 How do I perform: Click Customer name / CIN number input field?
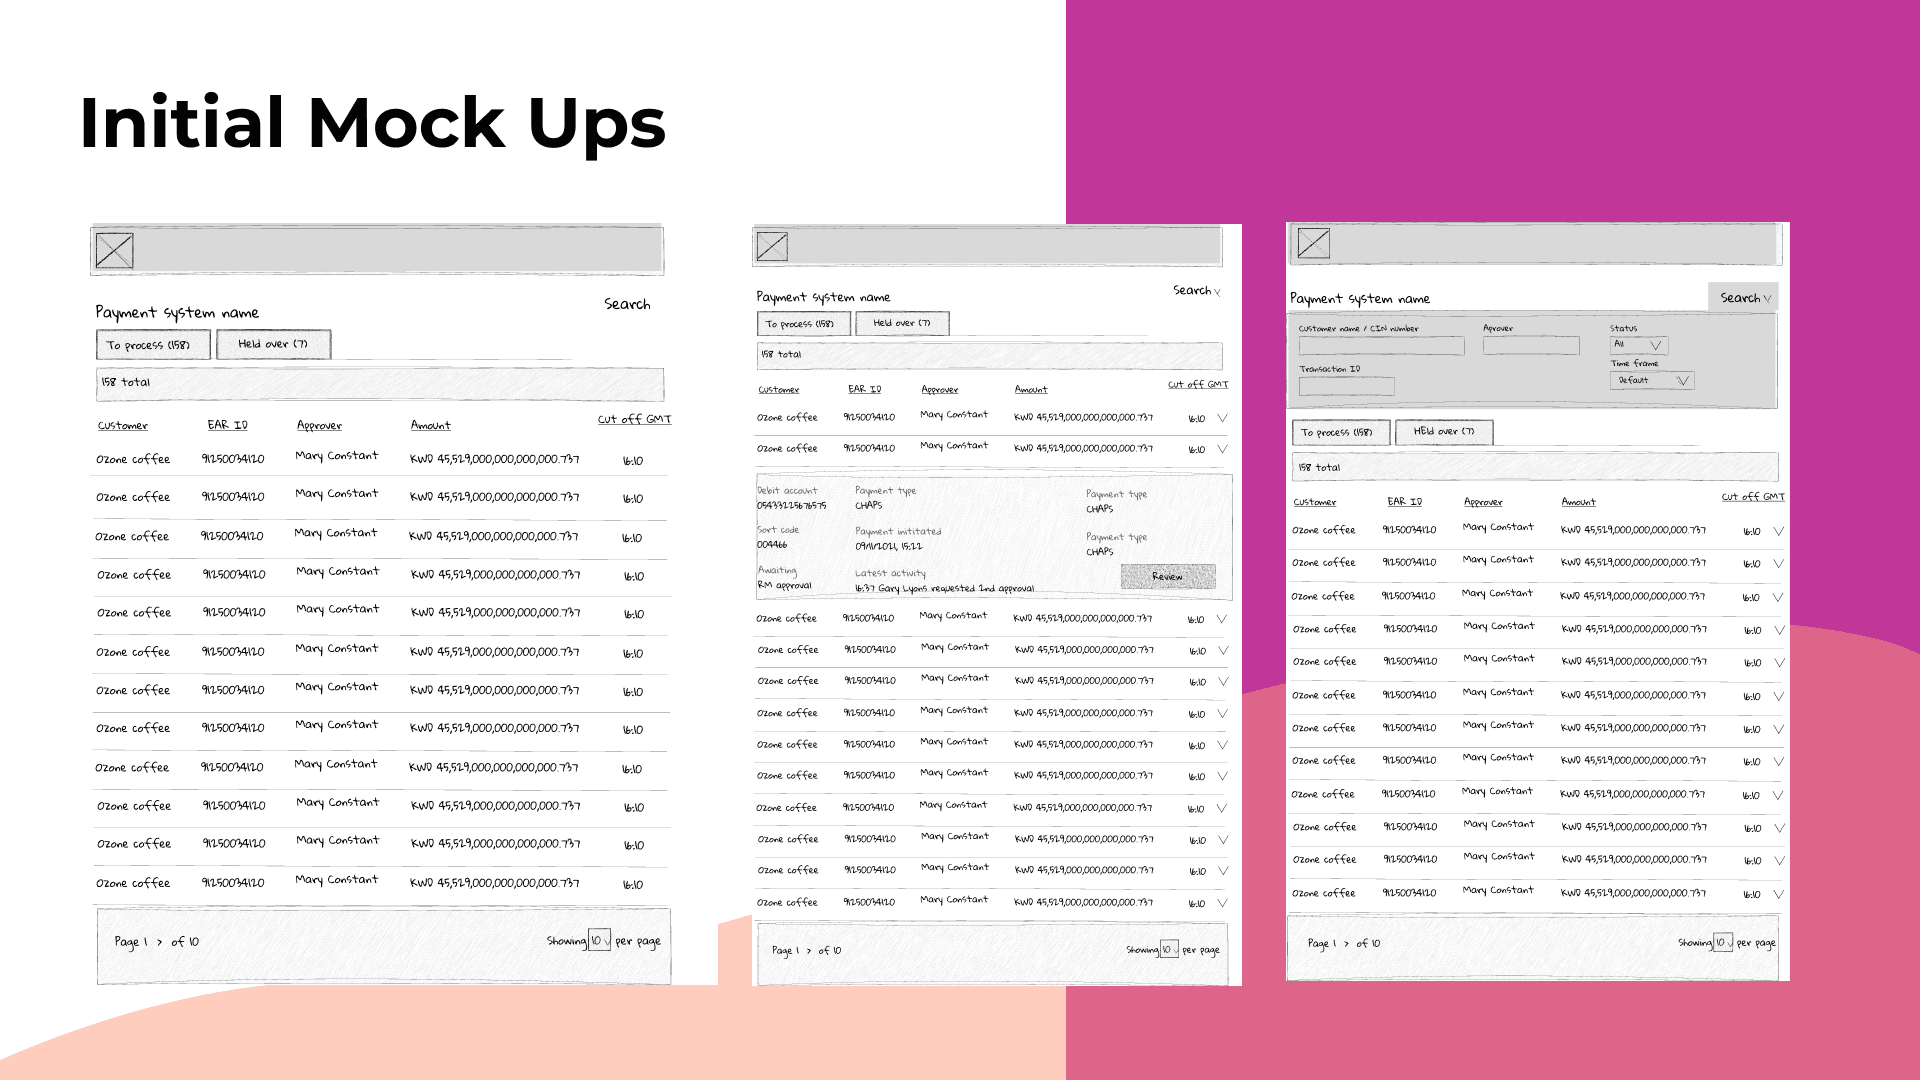tap(1381, 346)
